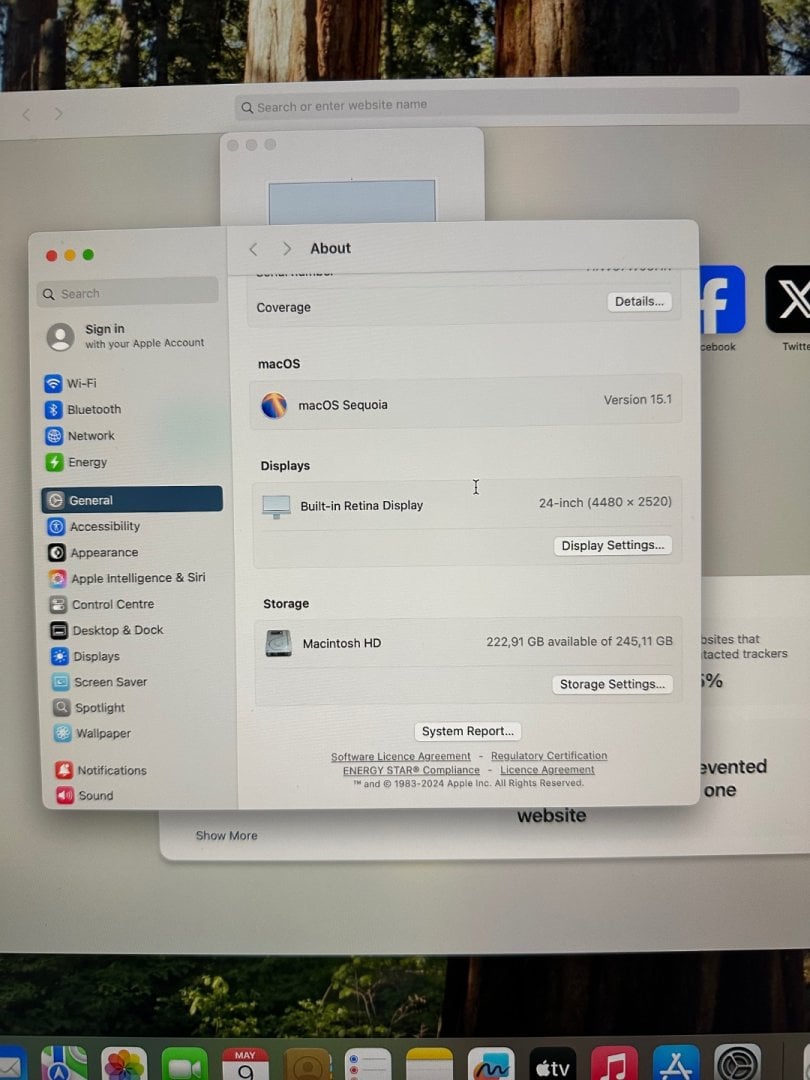Open Bluetooth settings in sidebar
The width and height of the screenshot is (810, 1080).
(x=83, y=409)
